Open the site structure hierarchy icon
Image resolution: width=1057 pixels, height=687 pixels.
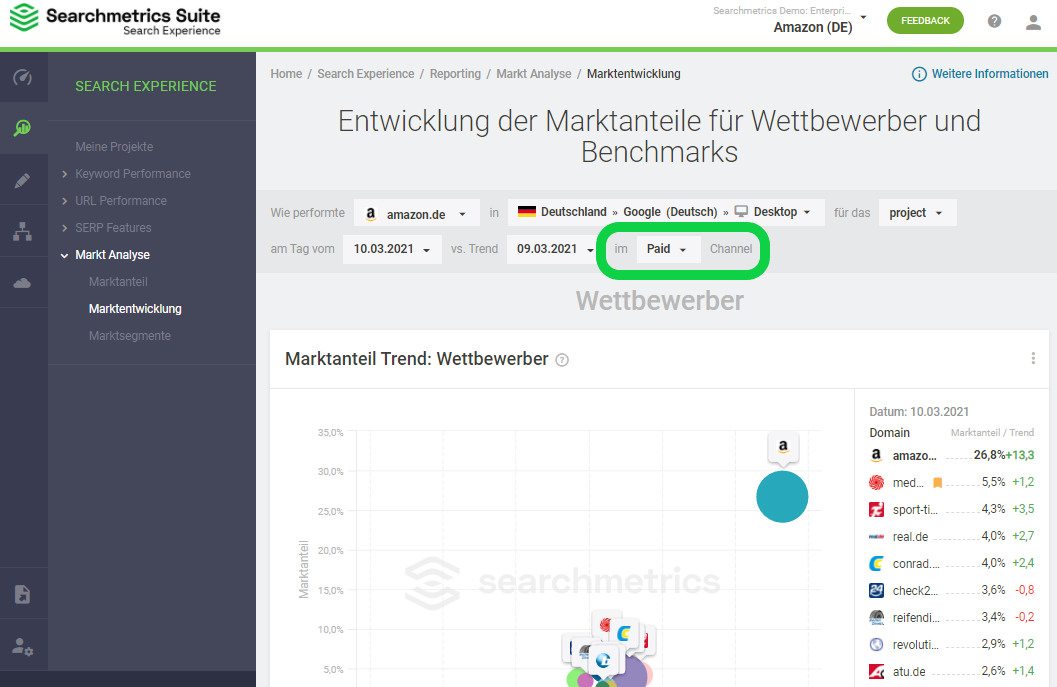23,231
